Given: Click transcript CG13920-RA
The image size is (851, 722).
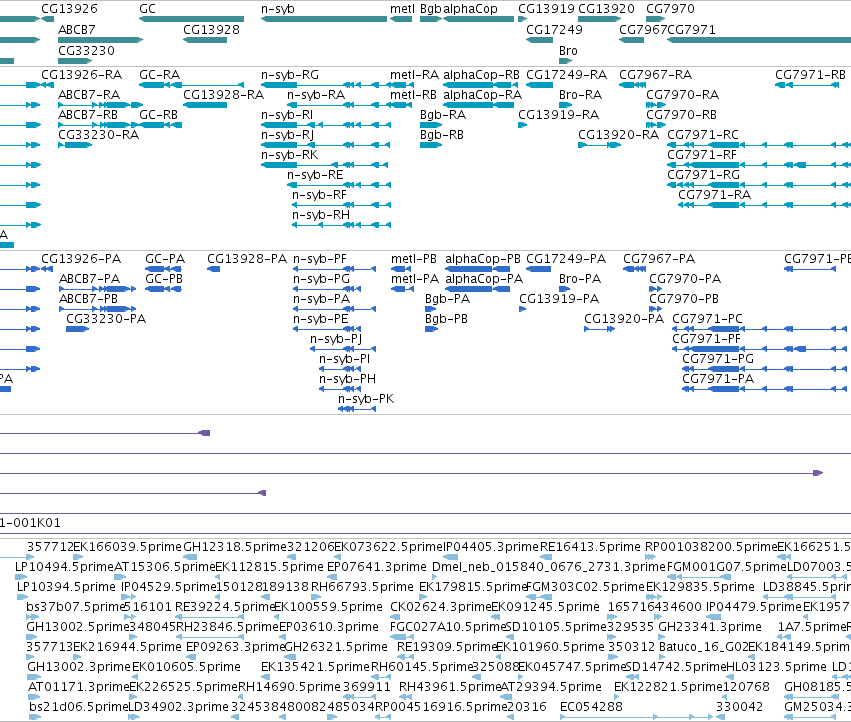Looking at the screenshot, I should tap(600, 145).
